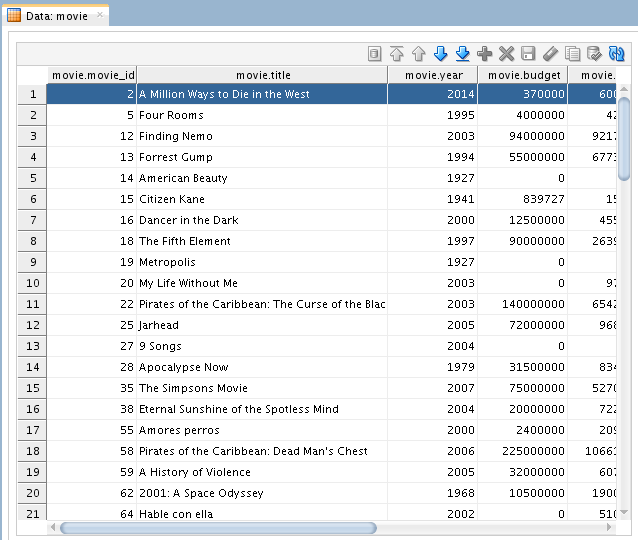Switch to the Data: movie tab
This screenshot has width=638, height=540.
click(x=56, y=15)
